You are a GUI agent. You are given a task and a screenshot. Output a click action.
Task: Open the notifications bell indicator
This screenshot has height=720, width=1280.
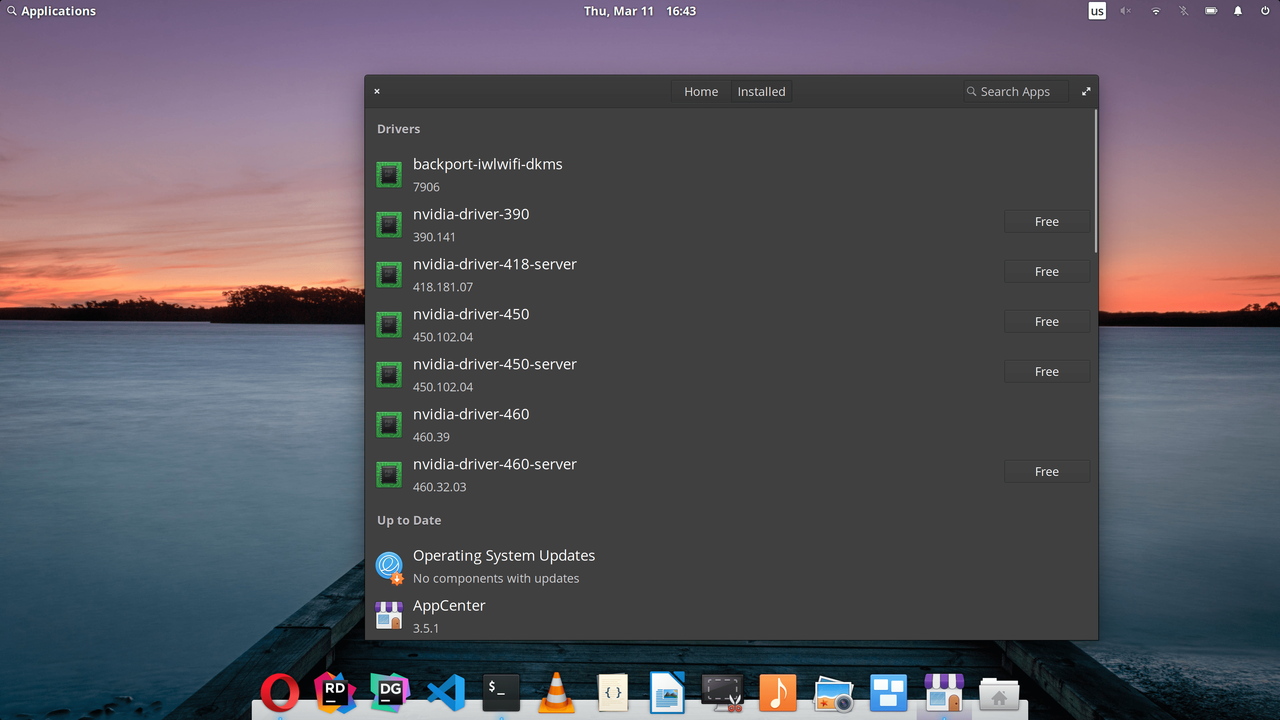tap(1238, 11)
